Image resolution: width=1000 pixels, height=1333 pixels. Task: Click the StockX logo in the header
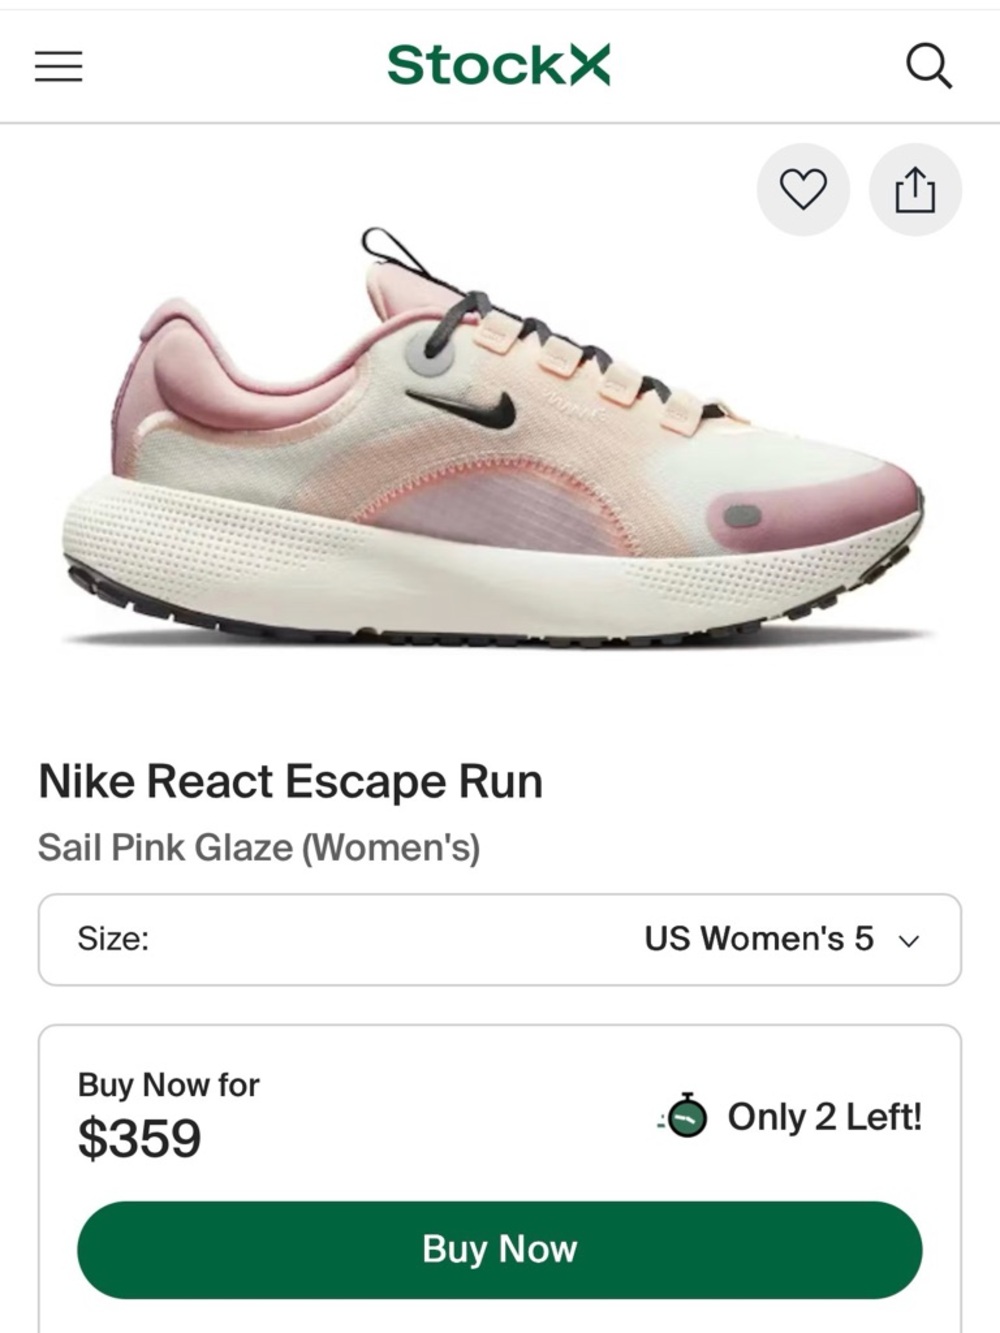(x=499, y=63)
